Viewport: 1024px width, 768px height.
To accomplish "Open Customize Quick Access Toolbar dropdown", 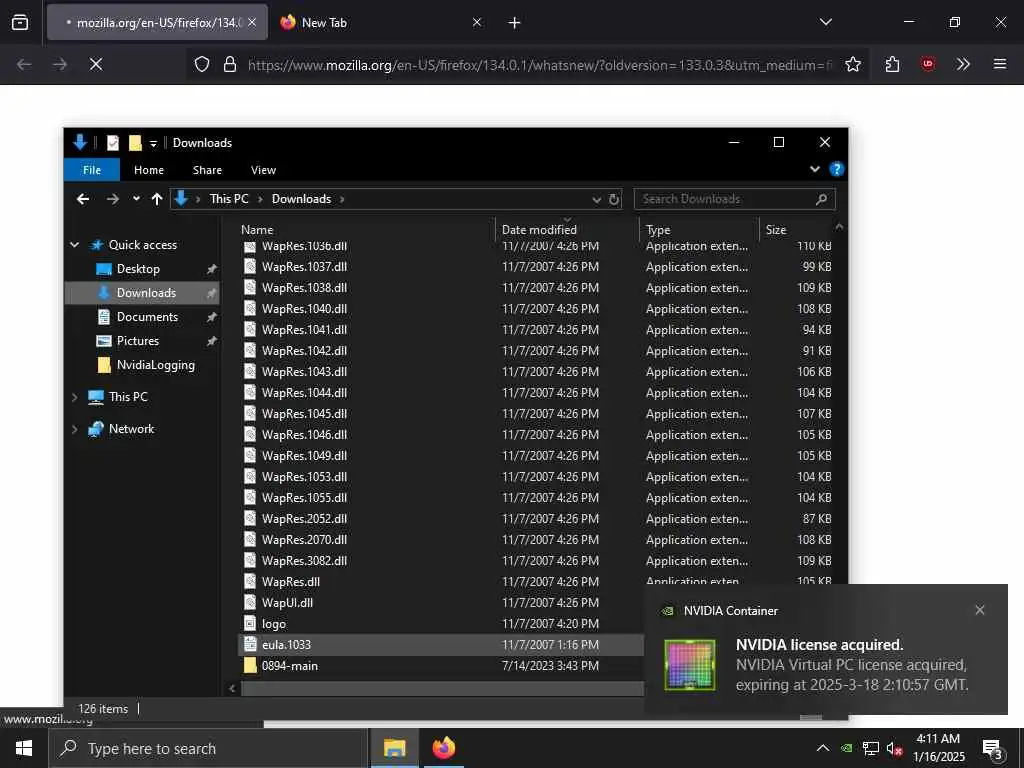I will 153,143.
